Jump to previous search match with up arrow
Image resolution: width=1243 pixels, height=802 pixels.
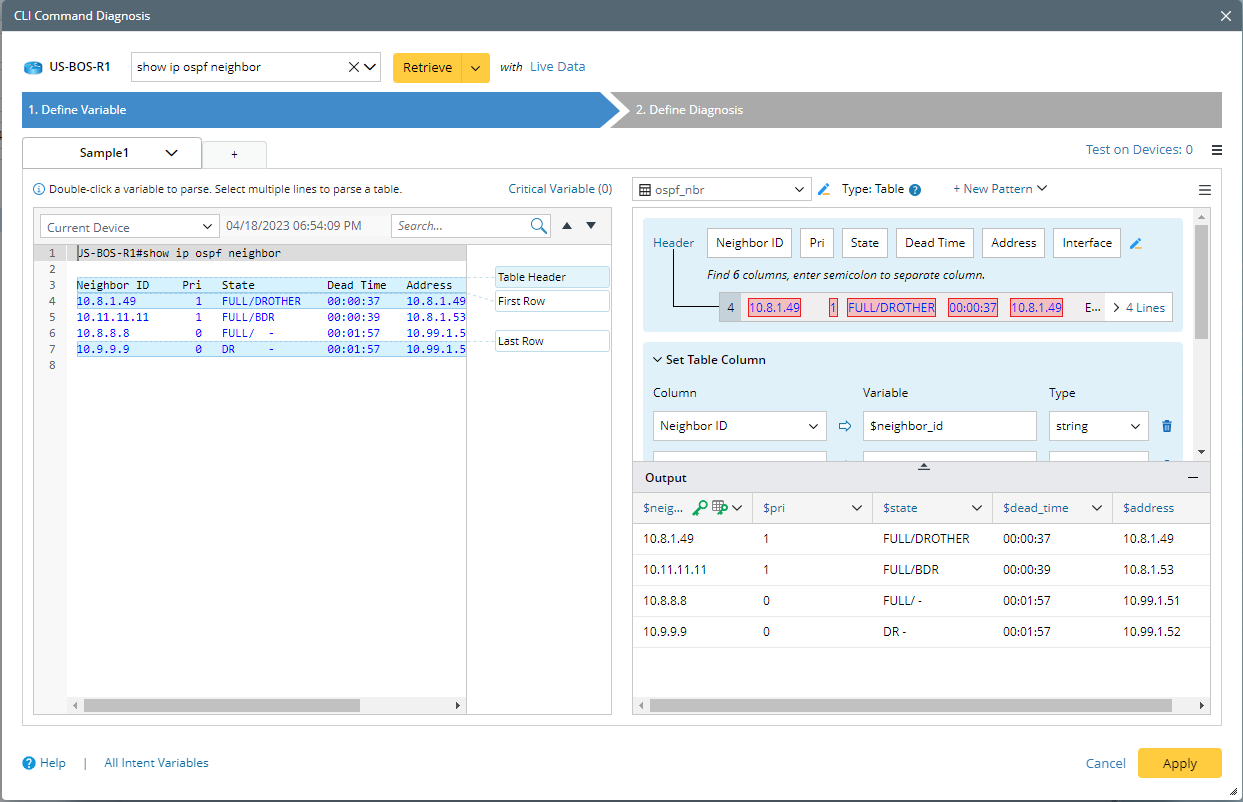(568, 226)
